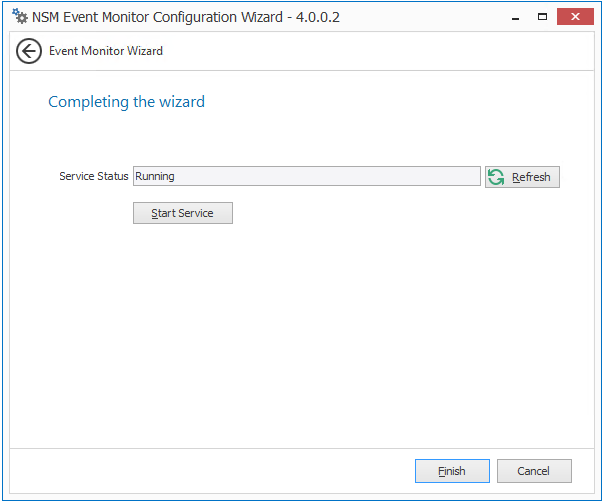Finish the wizard

(452, 471)
